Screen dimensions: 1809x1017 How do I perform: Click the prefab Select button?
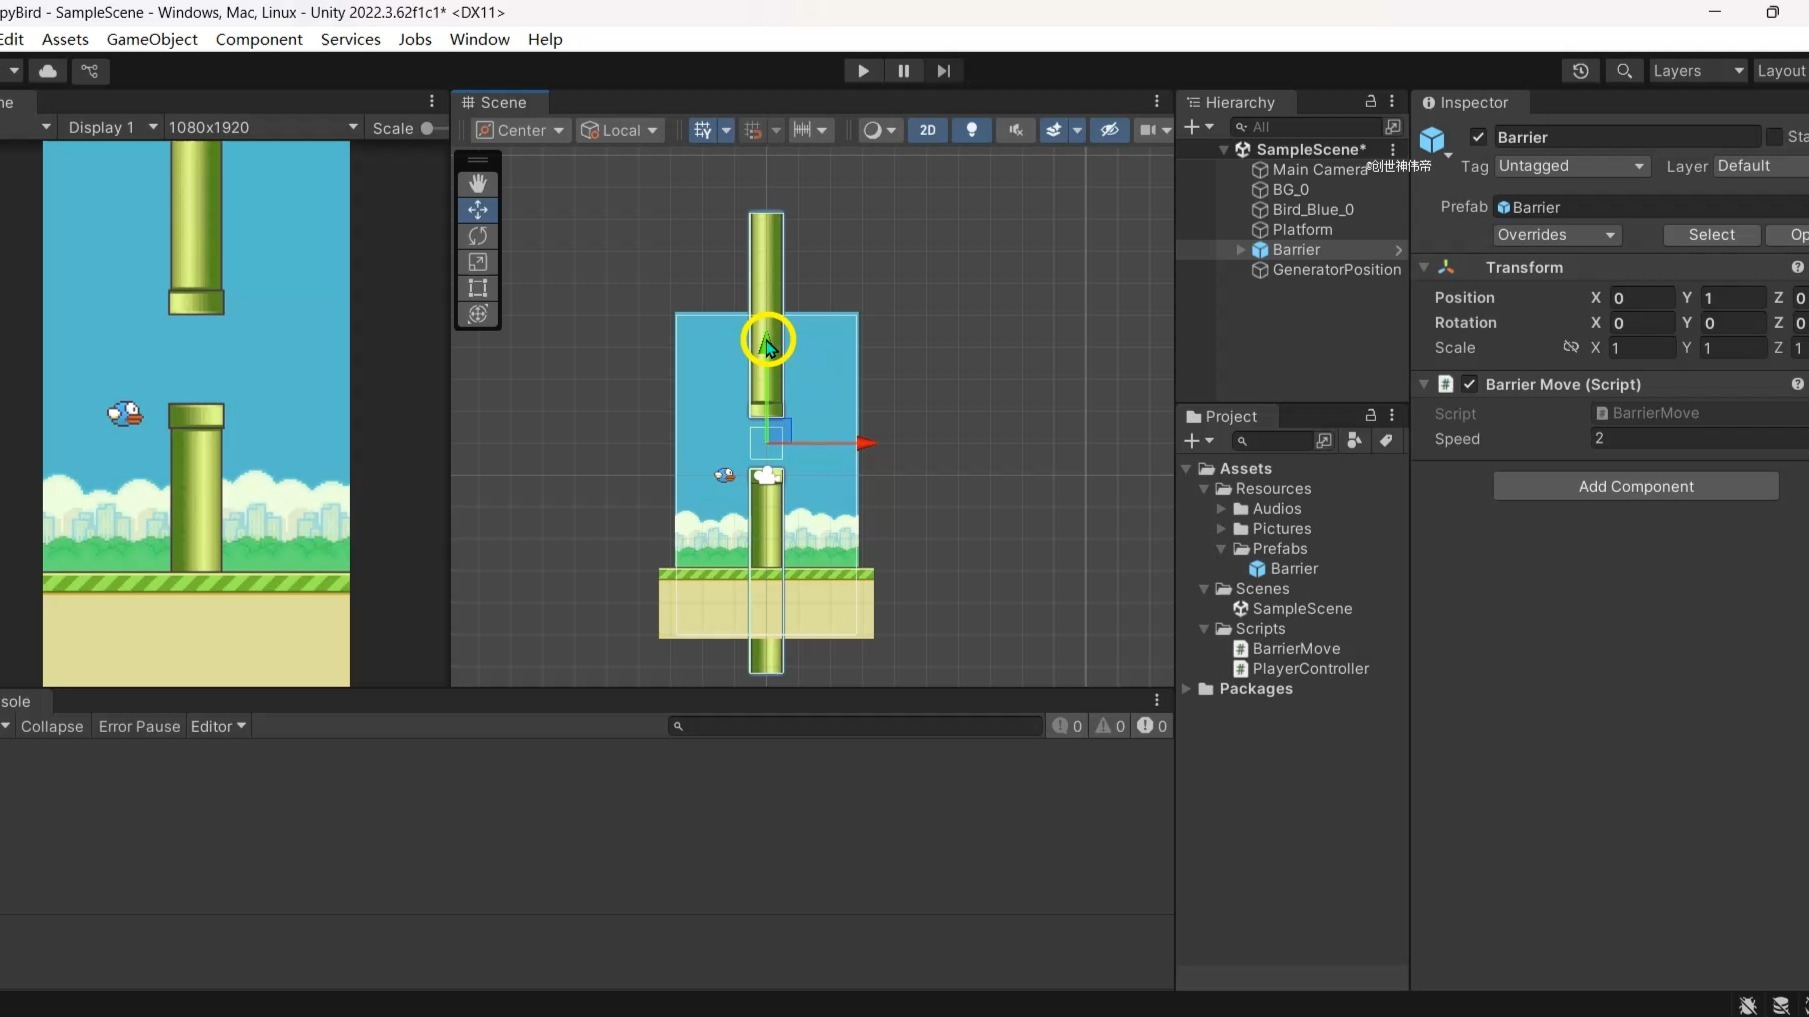1712,235
